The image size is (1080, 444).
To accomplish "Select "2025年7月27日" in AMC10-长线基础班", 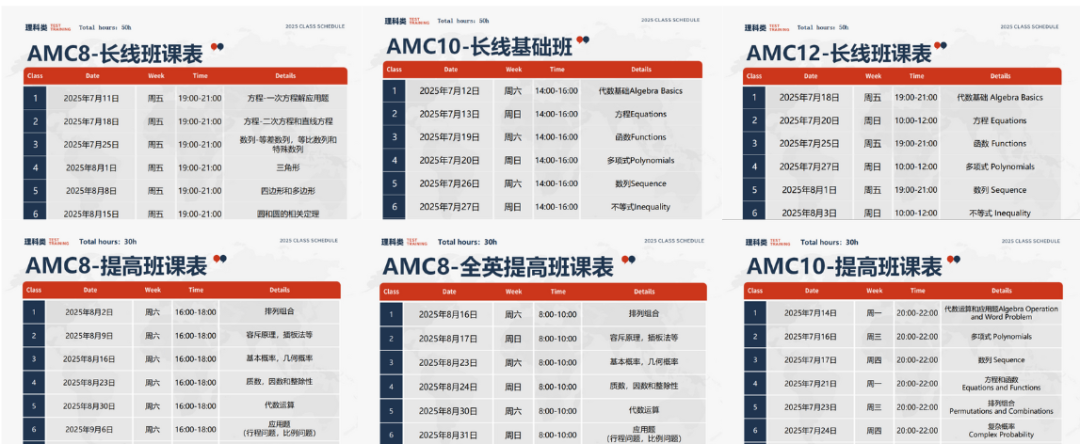I will pos(450,207).
